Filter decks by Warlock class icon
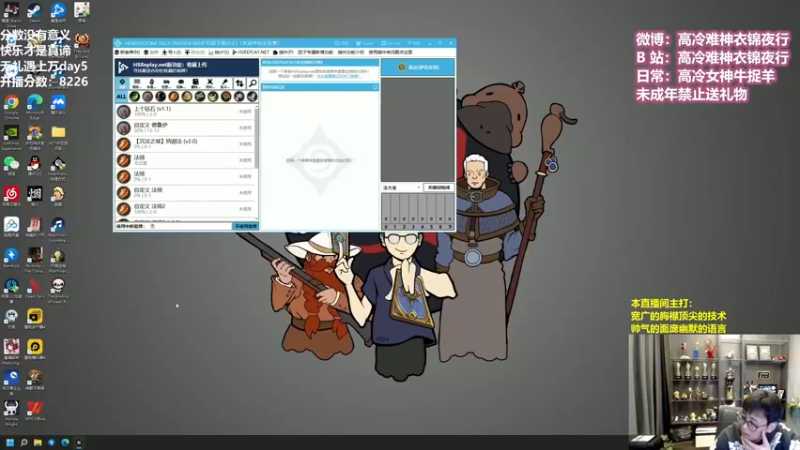 tap(239, 96)
